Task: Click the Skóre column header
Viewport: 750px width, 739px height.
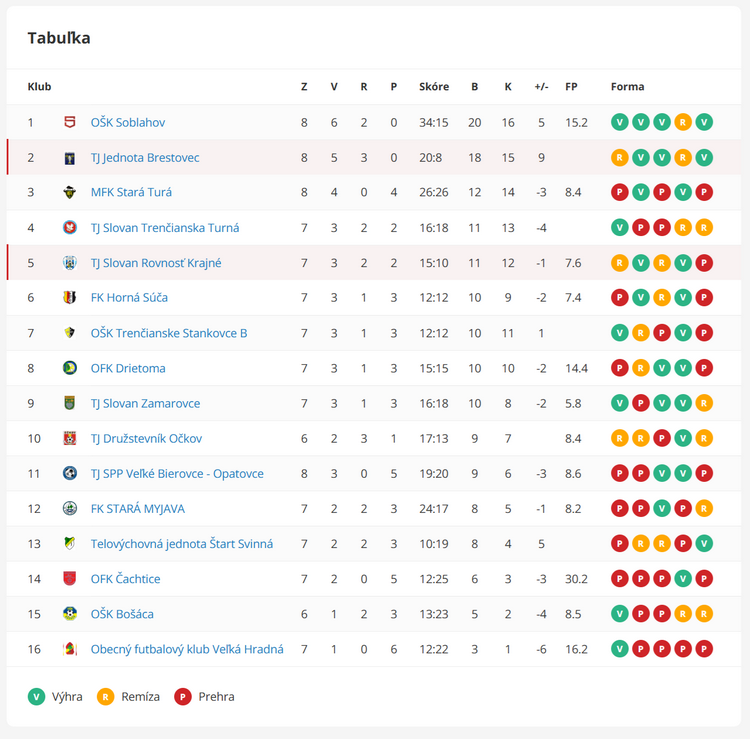Action: click(433, 87)
